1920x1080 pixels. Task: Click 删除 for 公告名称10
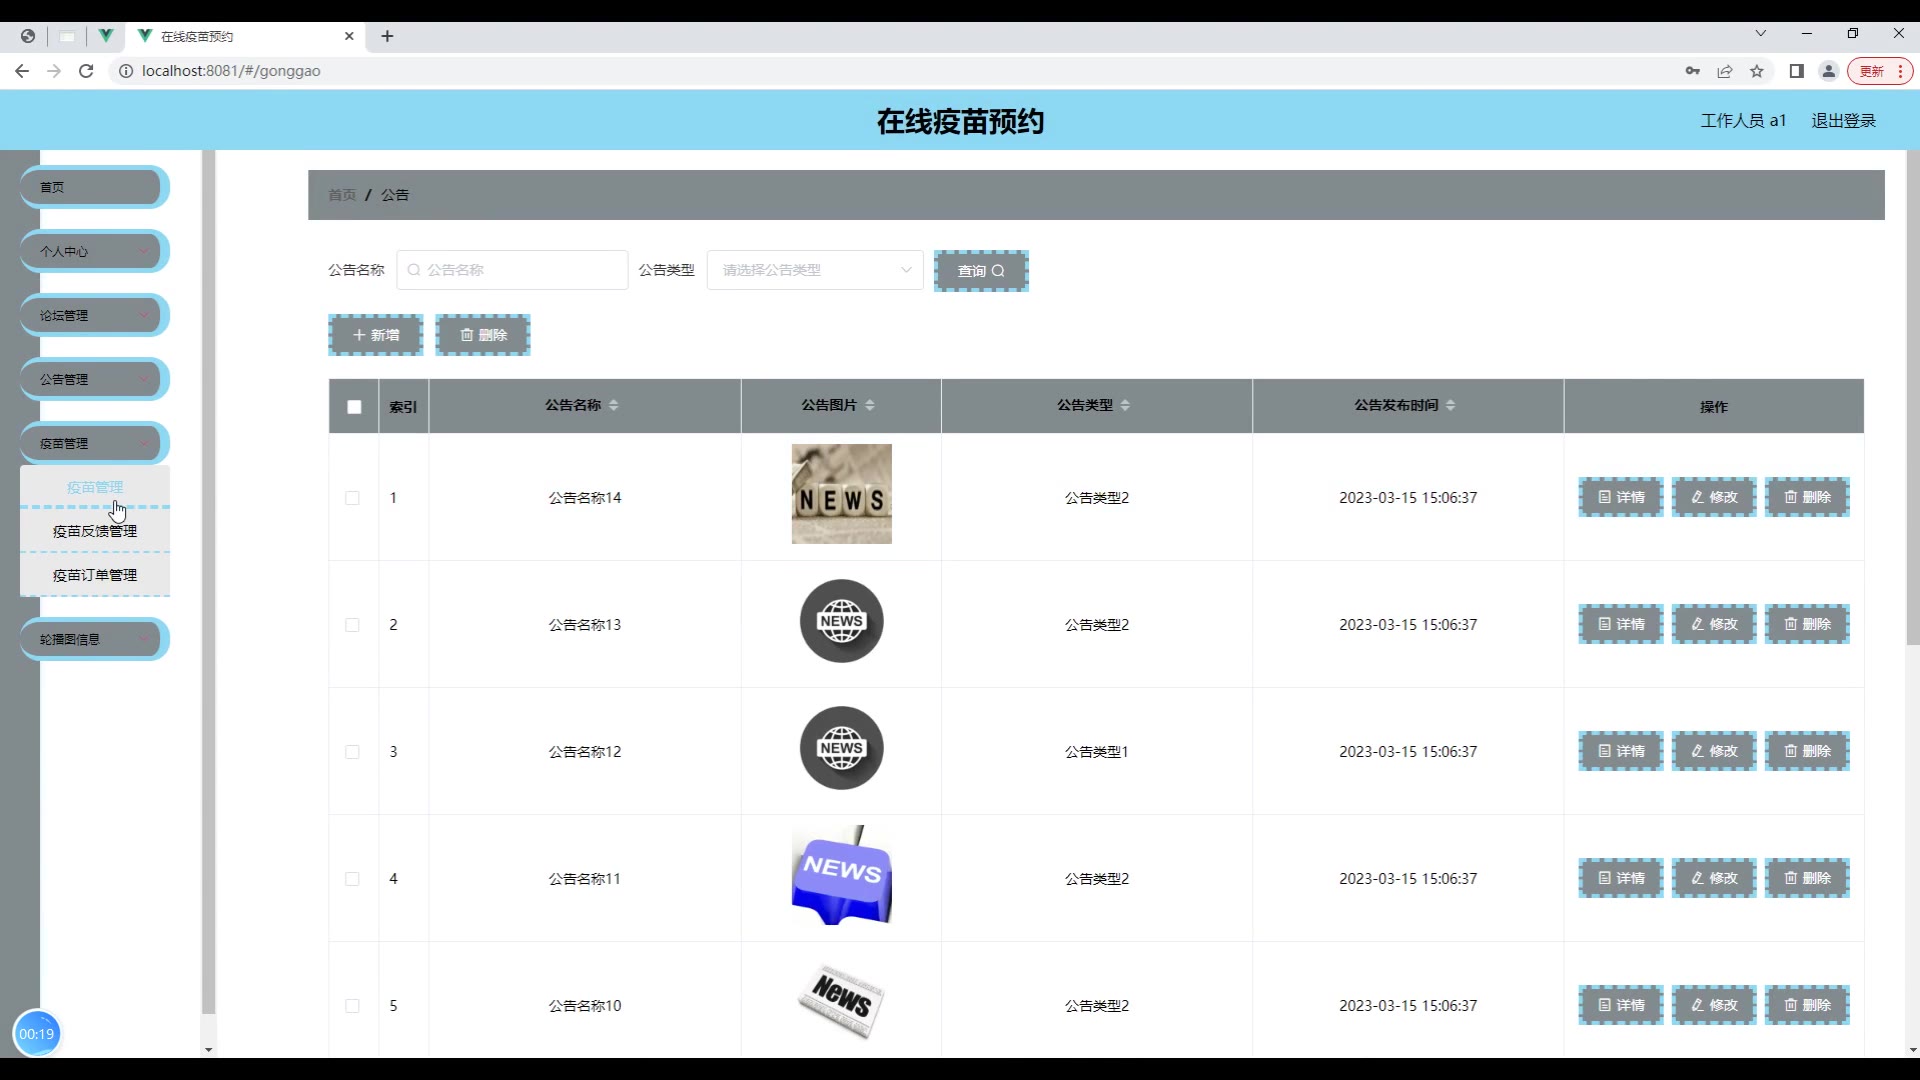pyautogui.click(x=1807, y=1005)
